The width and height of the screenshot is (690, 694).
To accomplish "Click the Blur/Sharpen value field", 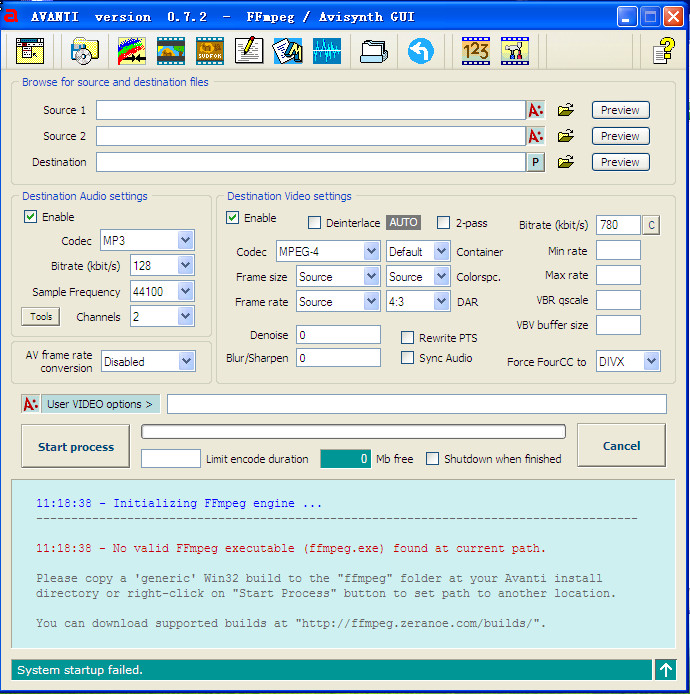I will click(338, 358).
